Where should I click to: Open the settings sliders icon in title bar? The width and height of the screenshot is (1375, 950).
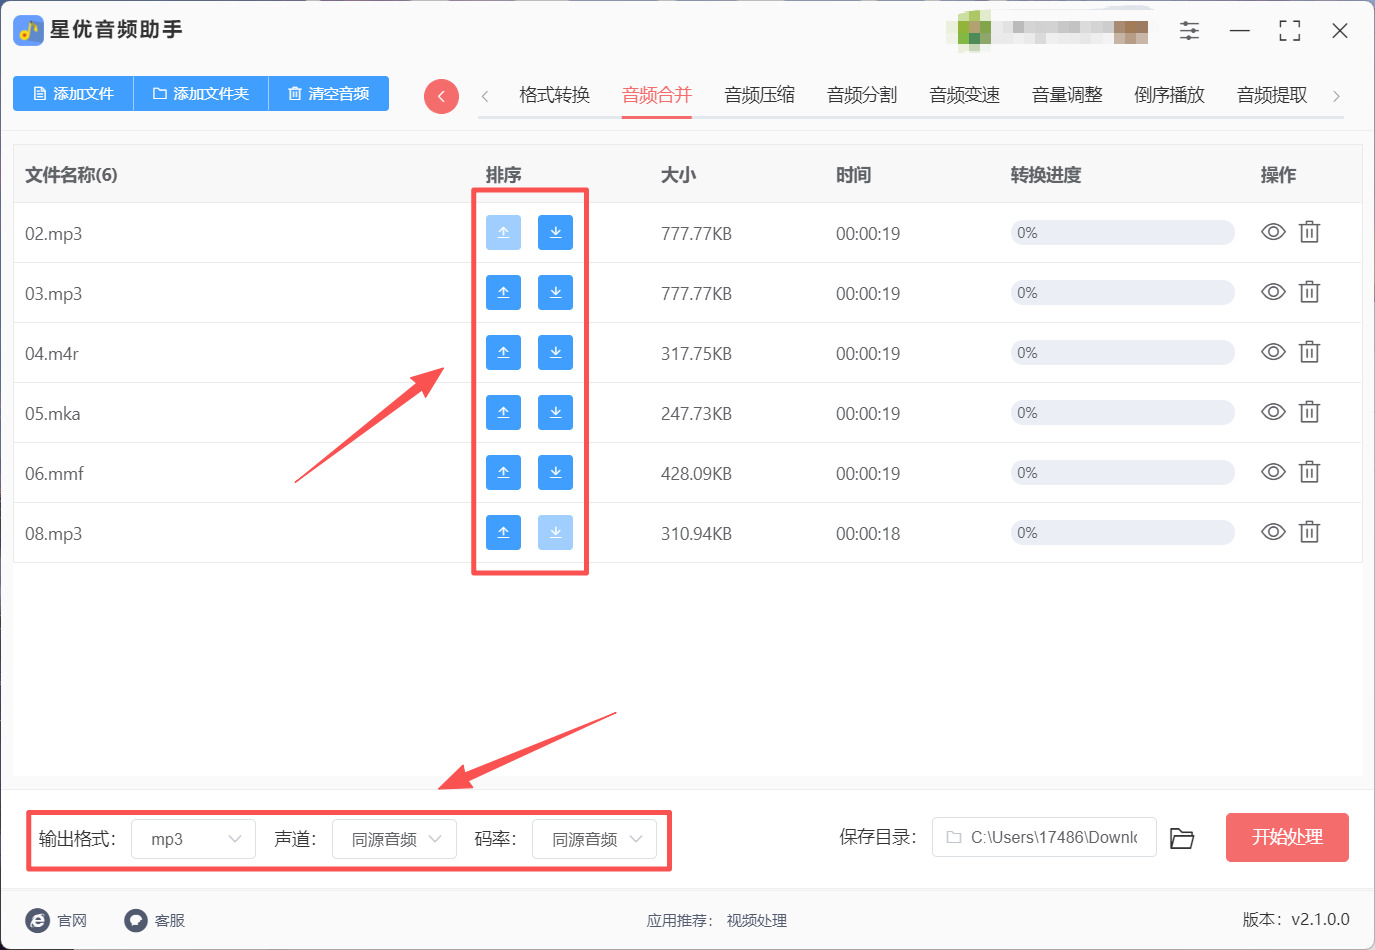(x=1189, y=31)
